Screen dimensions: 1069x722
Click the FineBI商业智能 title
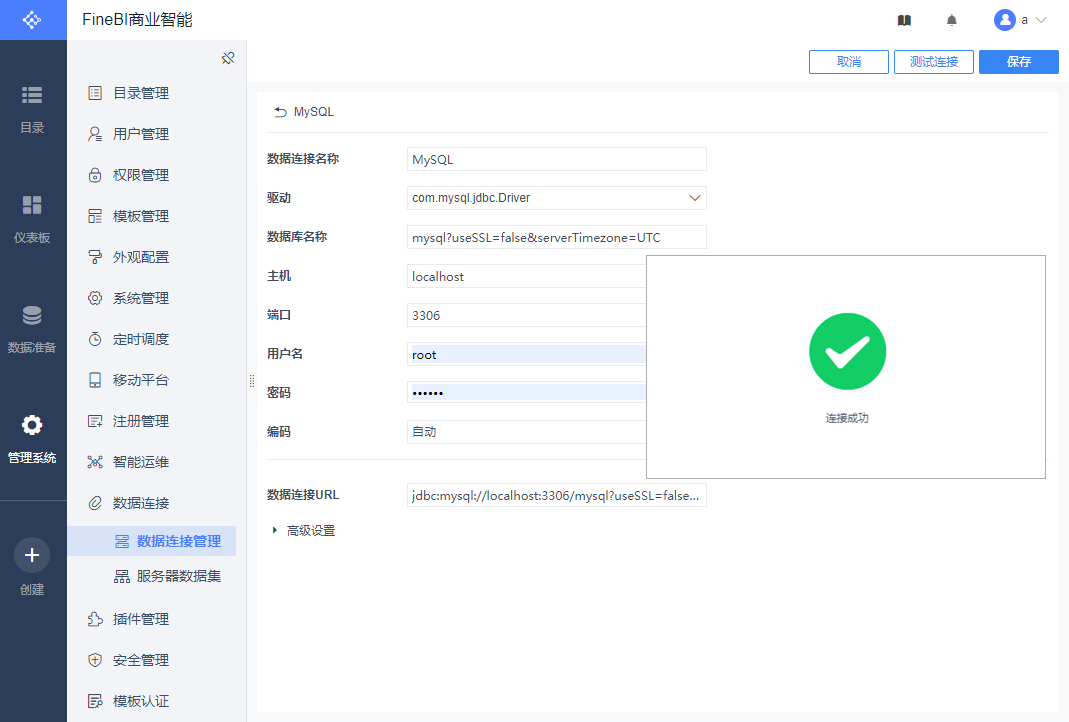[x=137, y=20]
